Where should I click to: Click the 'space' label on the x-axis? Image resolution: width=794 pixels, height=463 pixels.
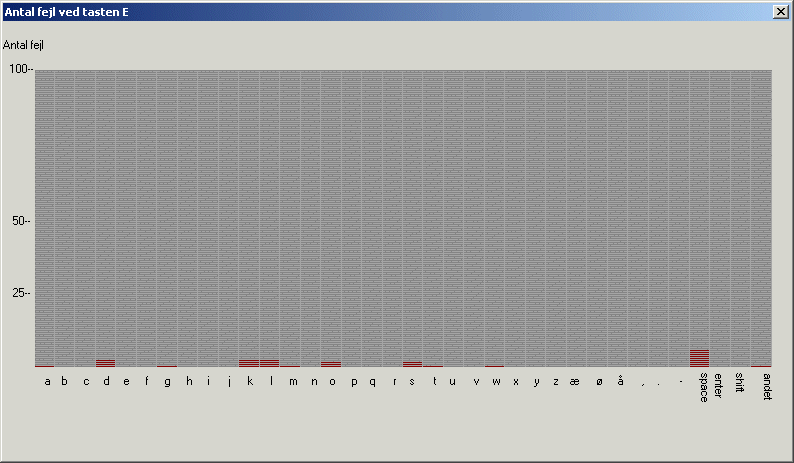coord(703,384)
